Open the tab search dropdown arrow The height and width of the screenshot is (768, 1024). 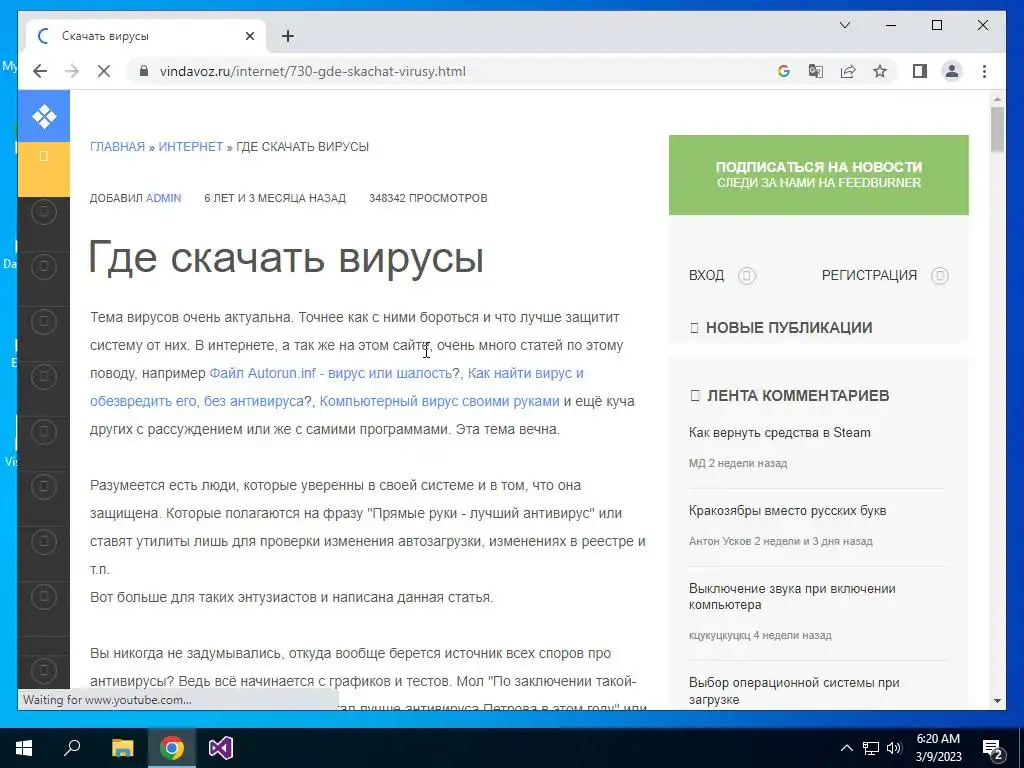pos(844,25)
